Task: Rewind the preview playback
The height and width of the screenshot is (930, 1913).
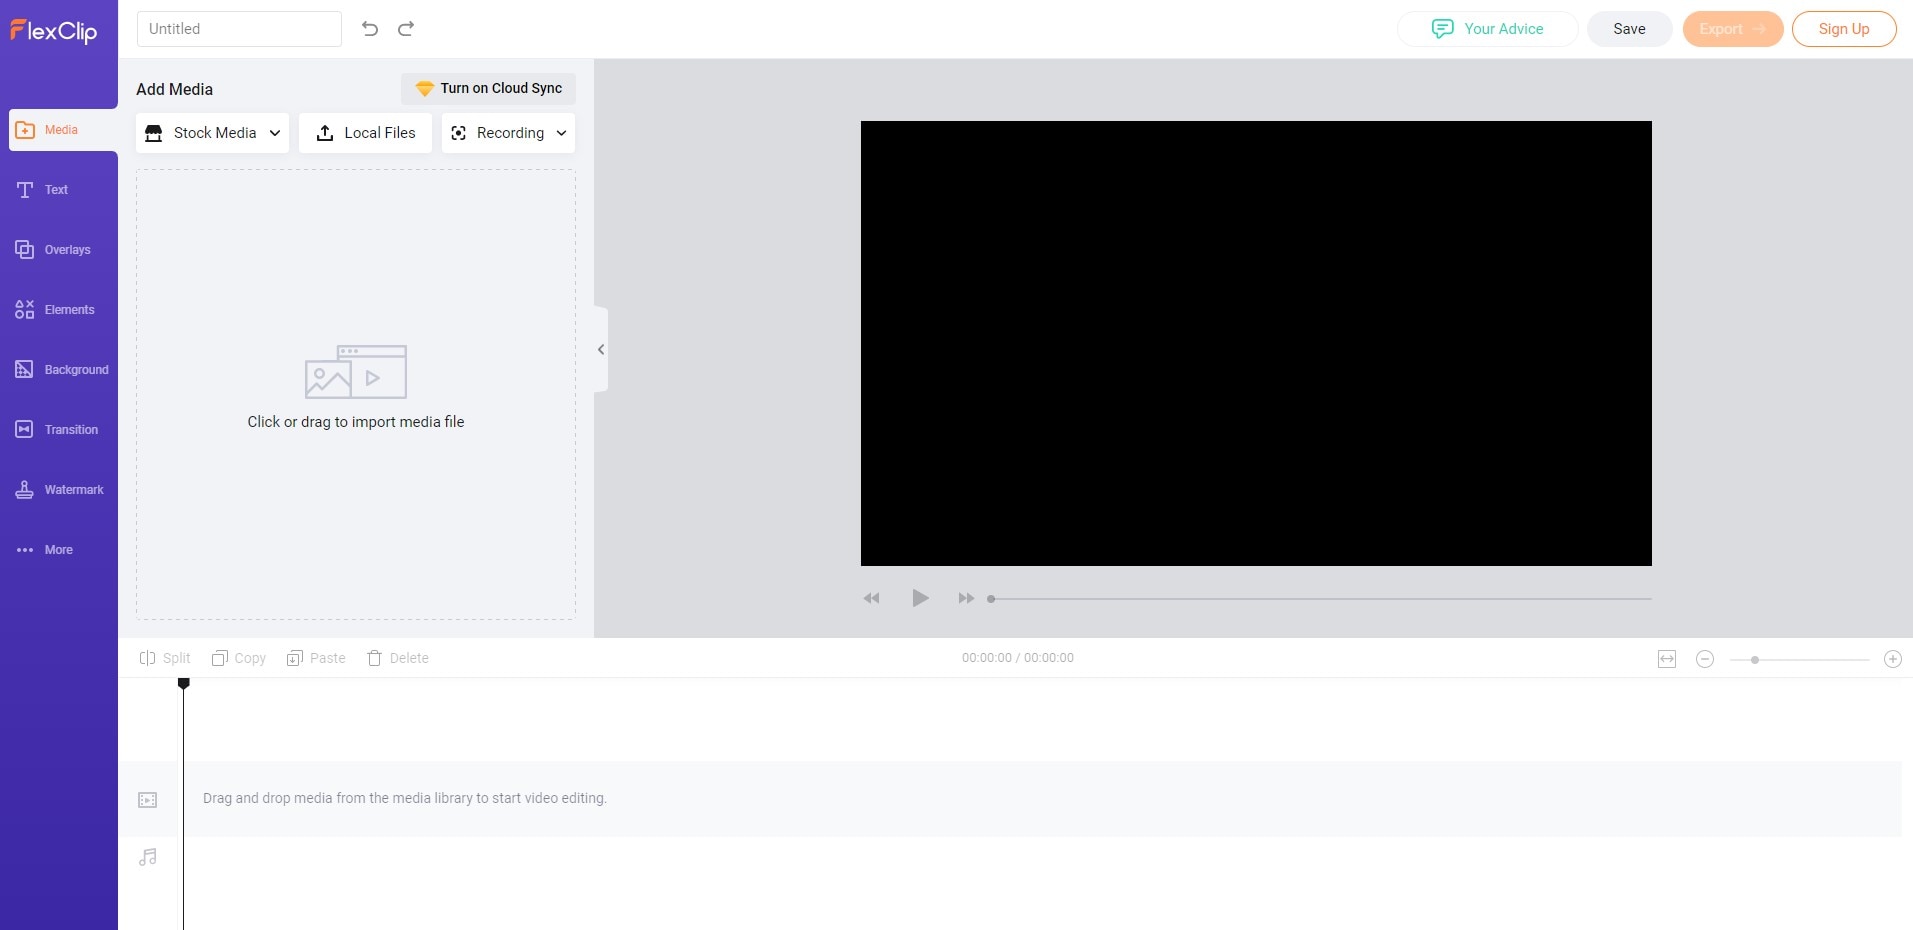Action: coord(872,598)
